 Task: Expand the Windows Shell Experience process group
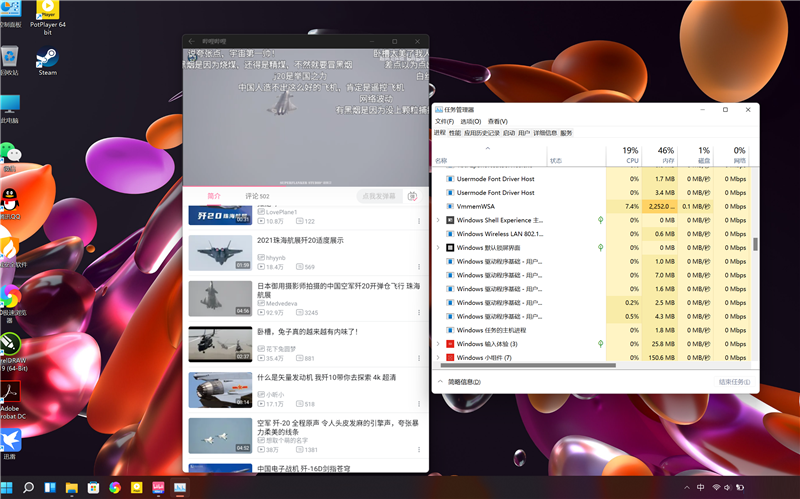click(438, 220)
